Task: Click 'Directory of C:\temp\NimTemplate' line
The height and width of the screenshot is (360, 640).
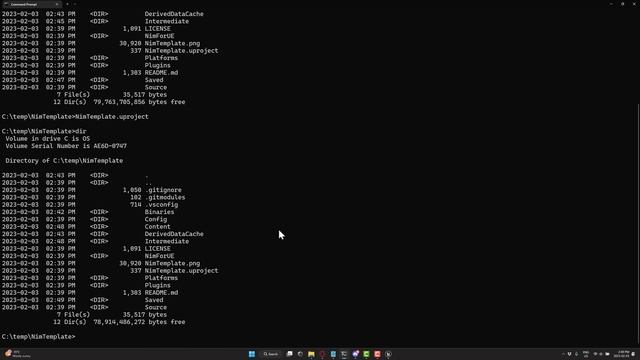Action: coord(64,160)
